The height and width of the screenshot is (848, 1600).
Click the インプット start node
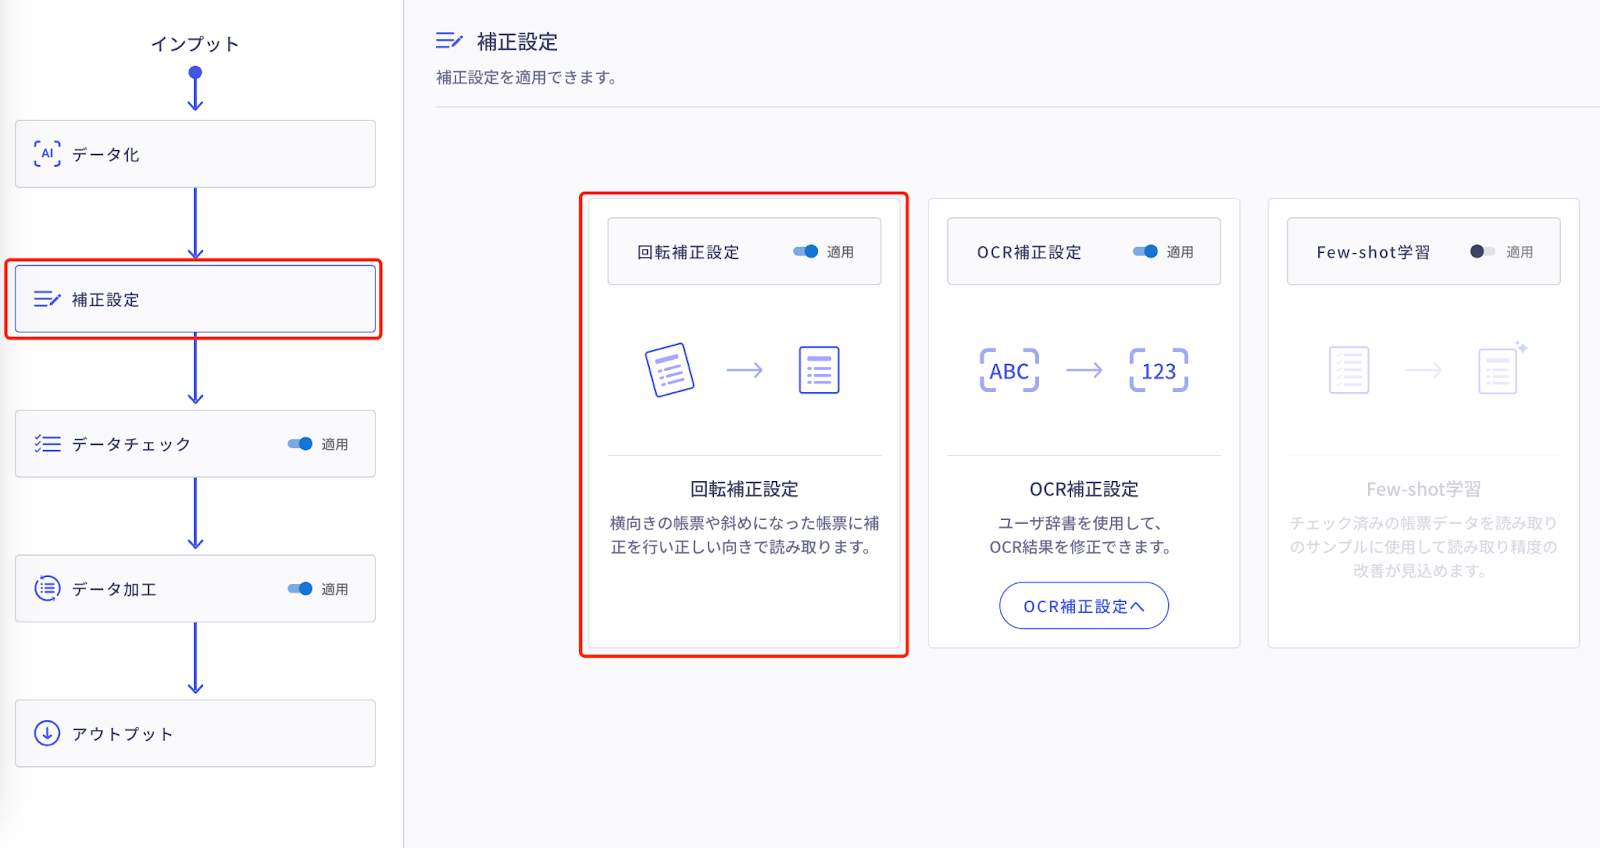(195, 72)
